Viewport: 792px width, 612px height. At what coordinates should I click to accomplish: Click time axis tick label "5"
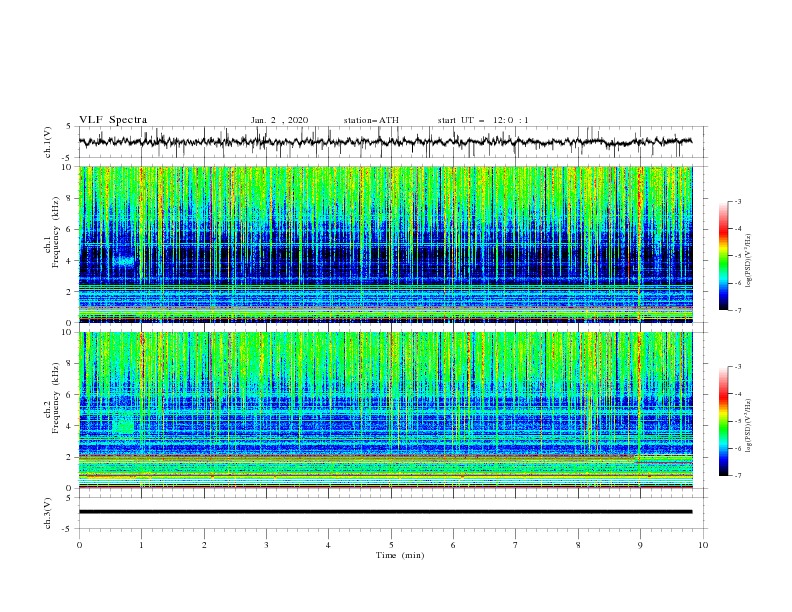click(391, 545)
